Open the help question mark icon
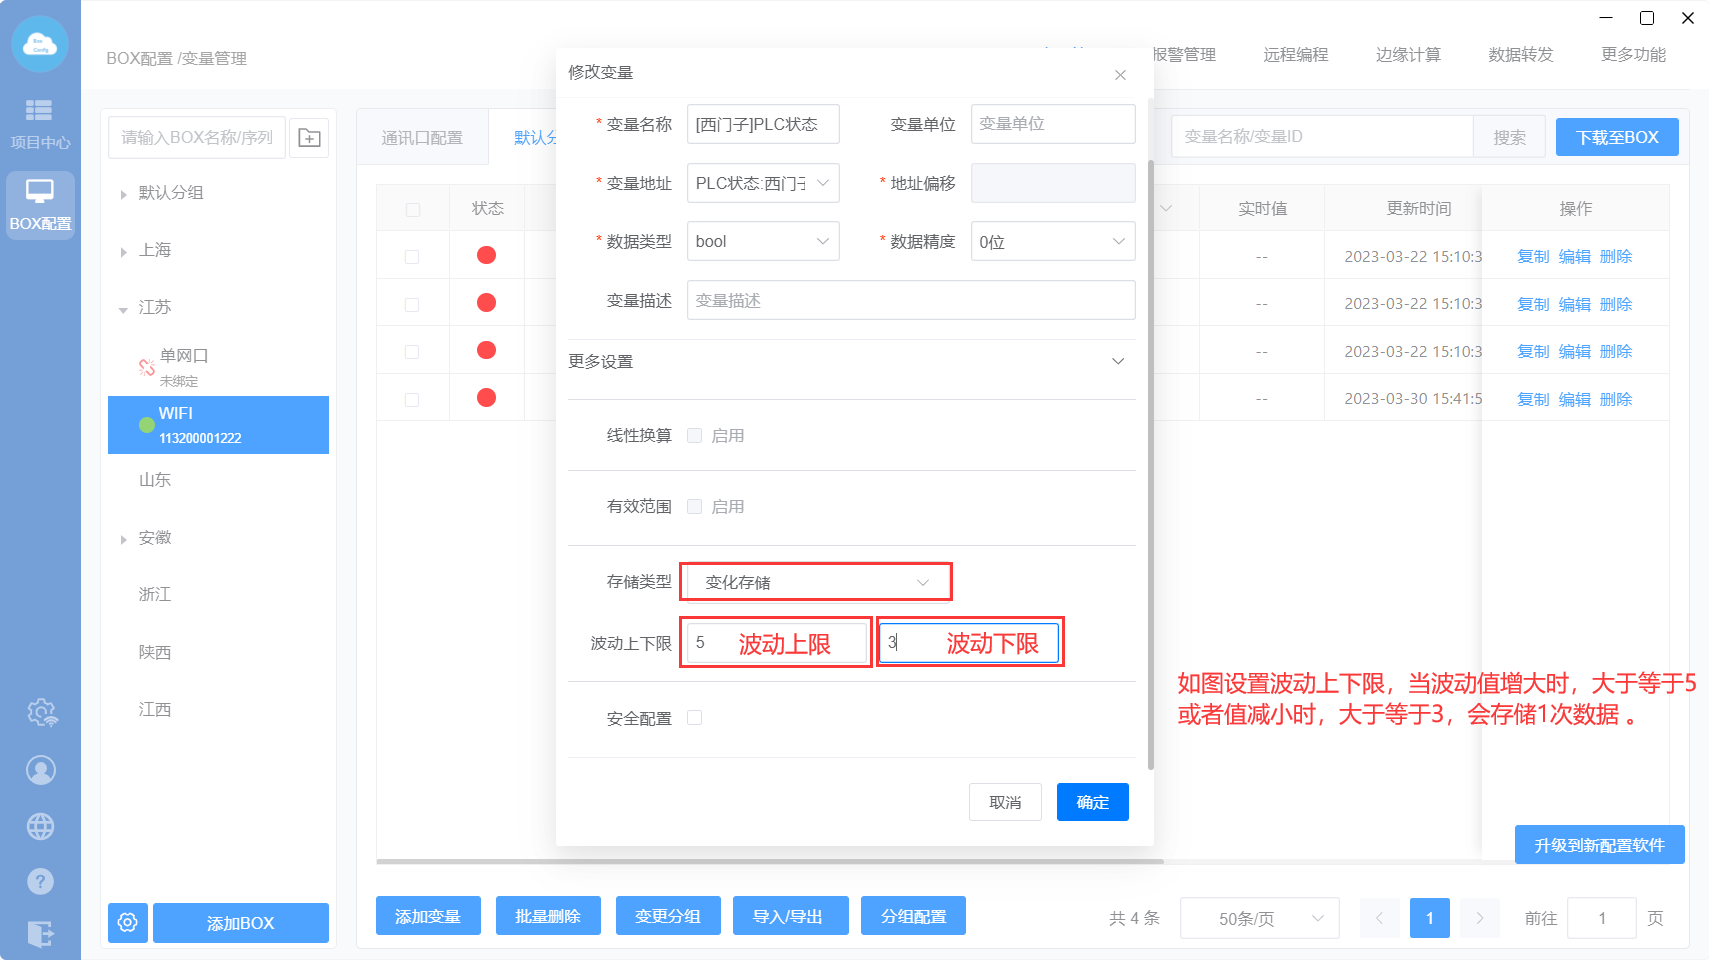 tap(41, 881)
